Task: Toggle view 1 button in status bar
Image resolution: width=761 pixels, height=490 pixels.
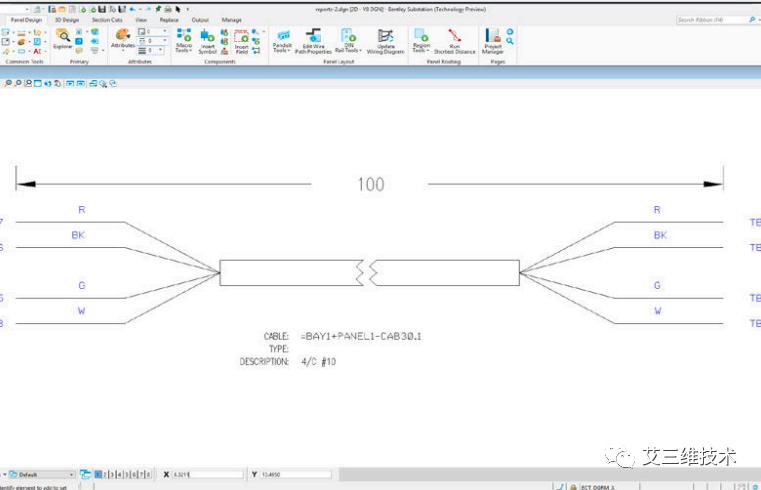Action: (x=98, y=474)
